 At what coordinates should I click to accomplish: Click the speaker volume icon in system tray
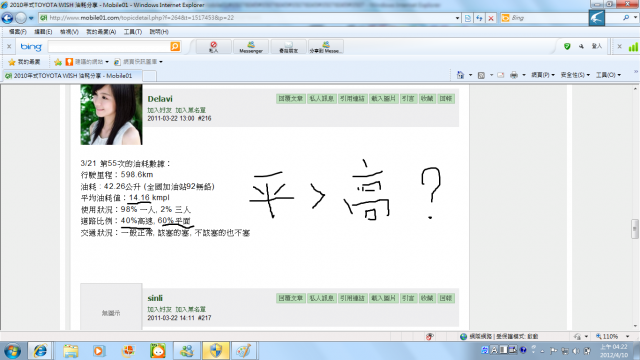pyautogui.click(x=576, y=350)
